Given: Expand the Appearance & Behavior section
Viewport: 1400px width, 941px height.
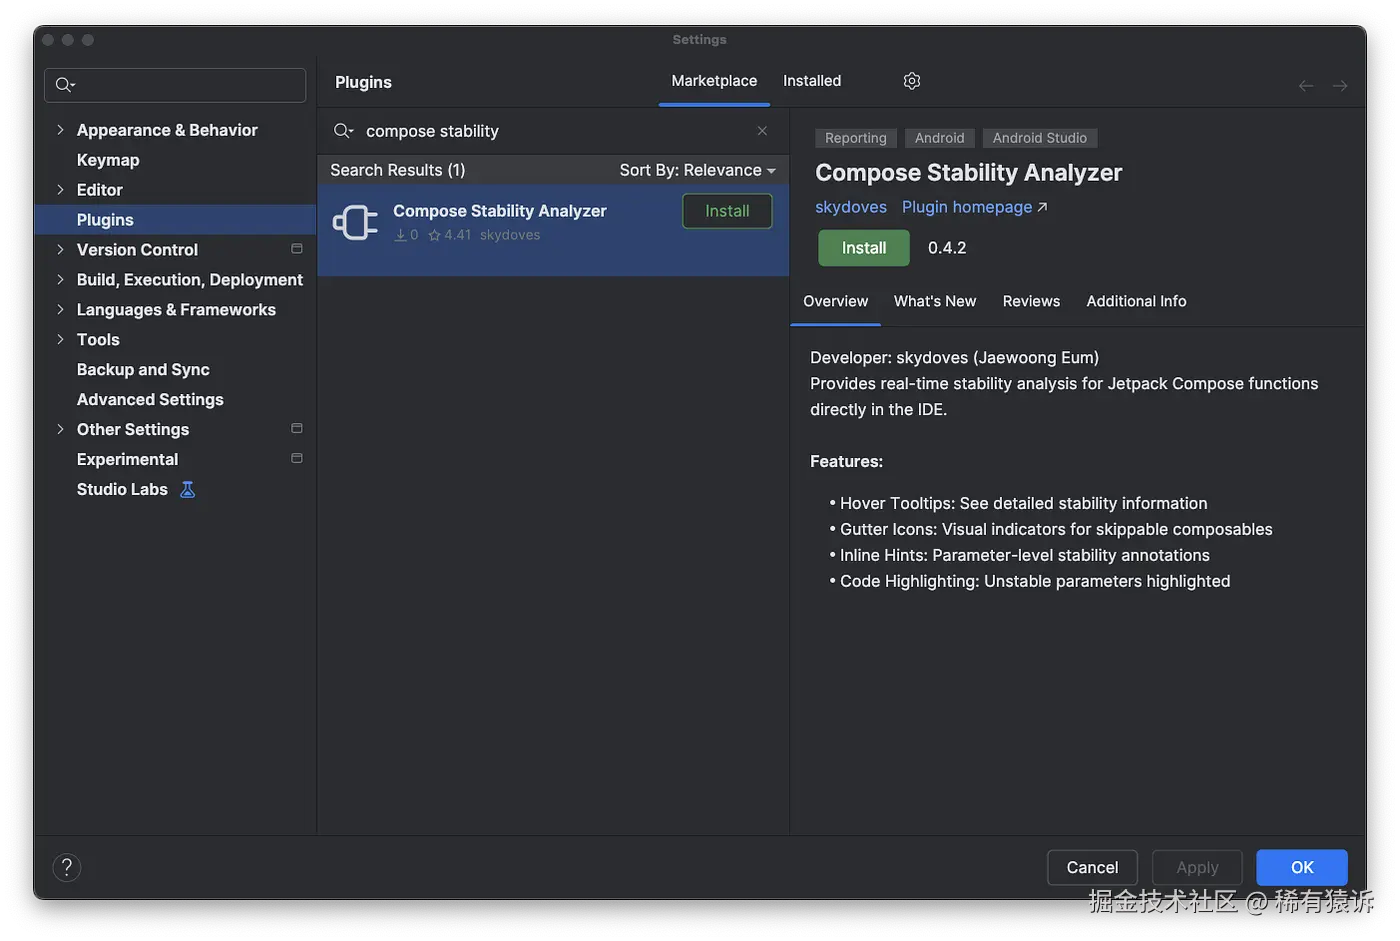Looking at the screenshot, I should pos(60,130).
